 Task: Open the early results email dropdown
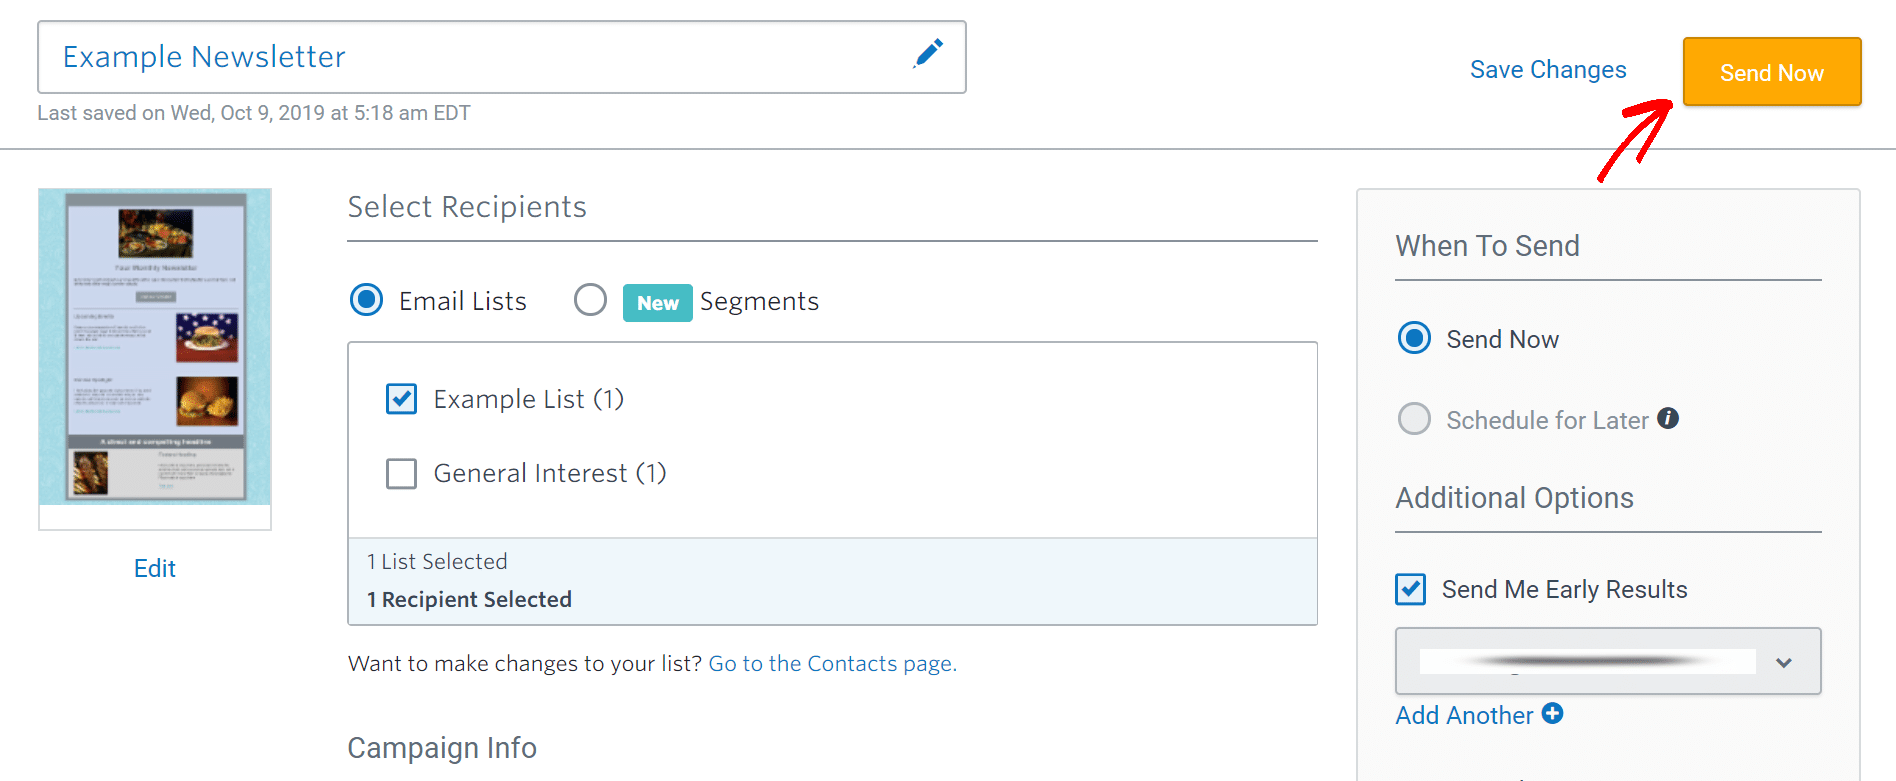pyautogui.click(x=1784, y=661)
